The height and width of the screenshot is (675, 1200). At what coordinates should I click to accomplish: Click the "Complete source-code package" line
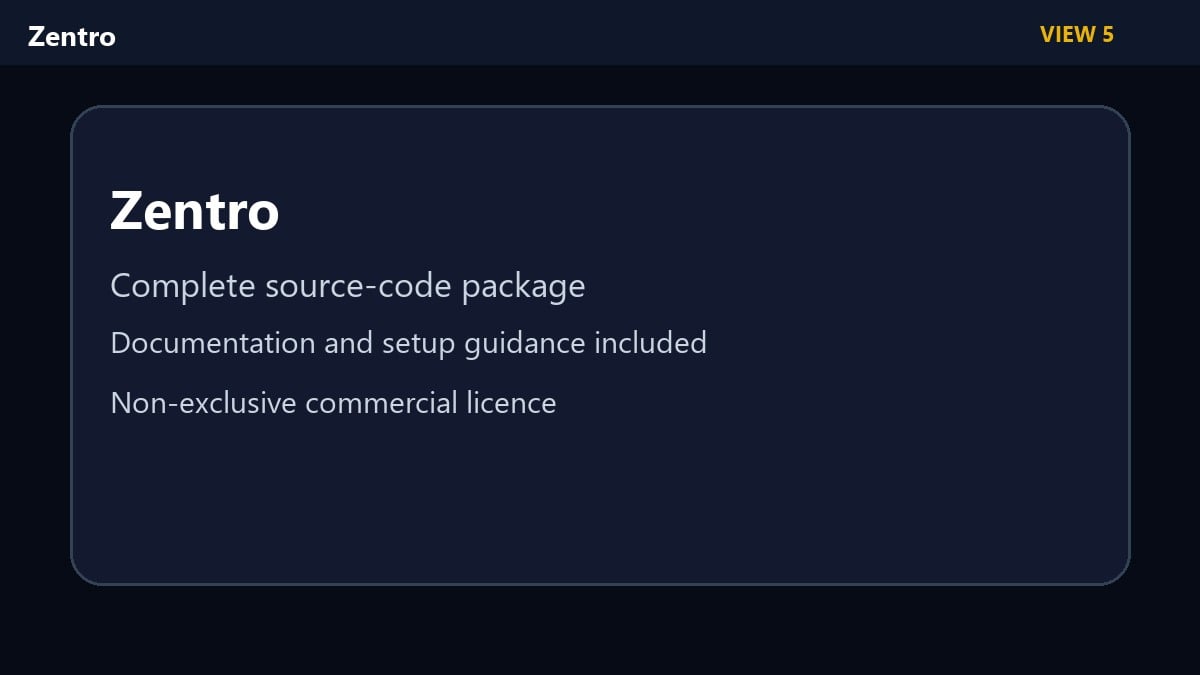(348, 287)
